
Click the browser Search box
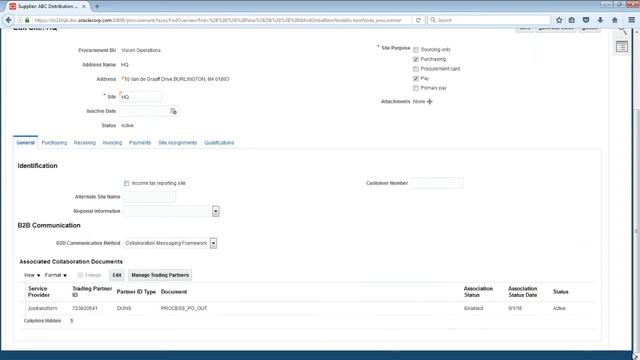coord(489,20)
